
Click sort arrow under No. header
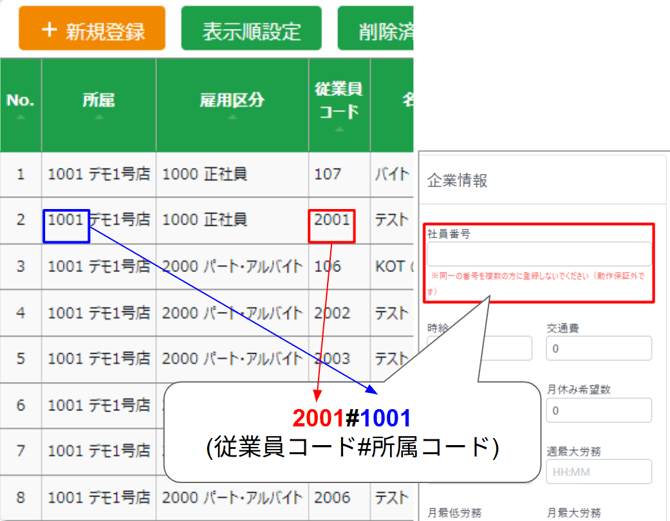20,116
